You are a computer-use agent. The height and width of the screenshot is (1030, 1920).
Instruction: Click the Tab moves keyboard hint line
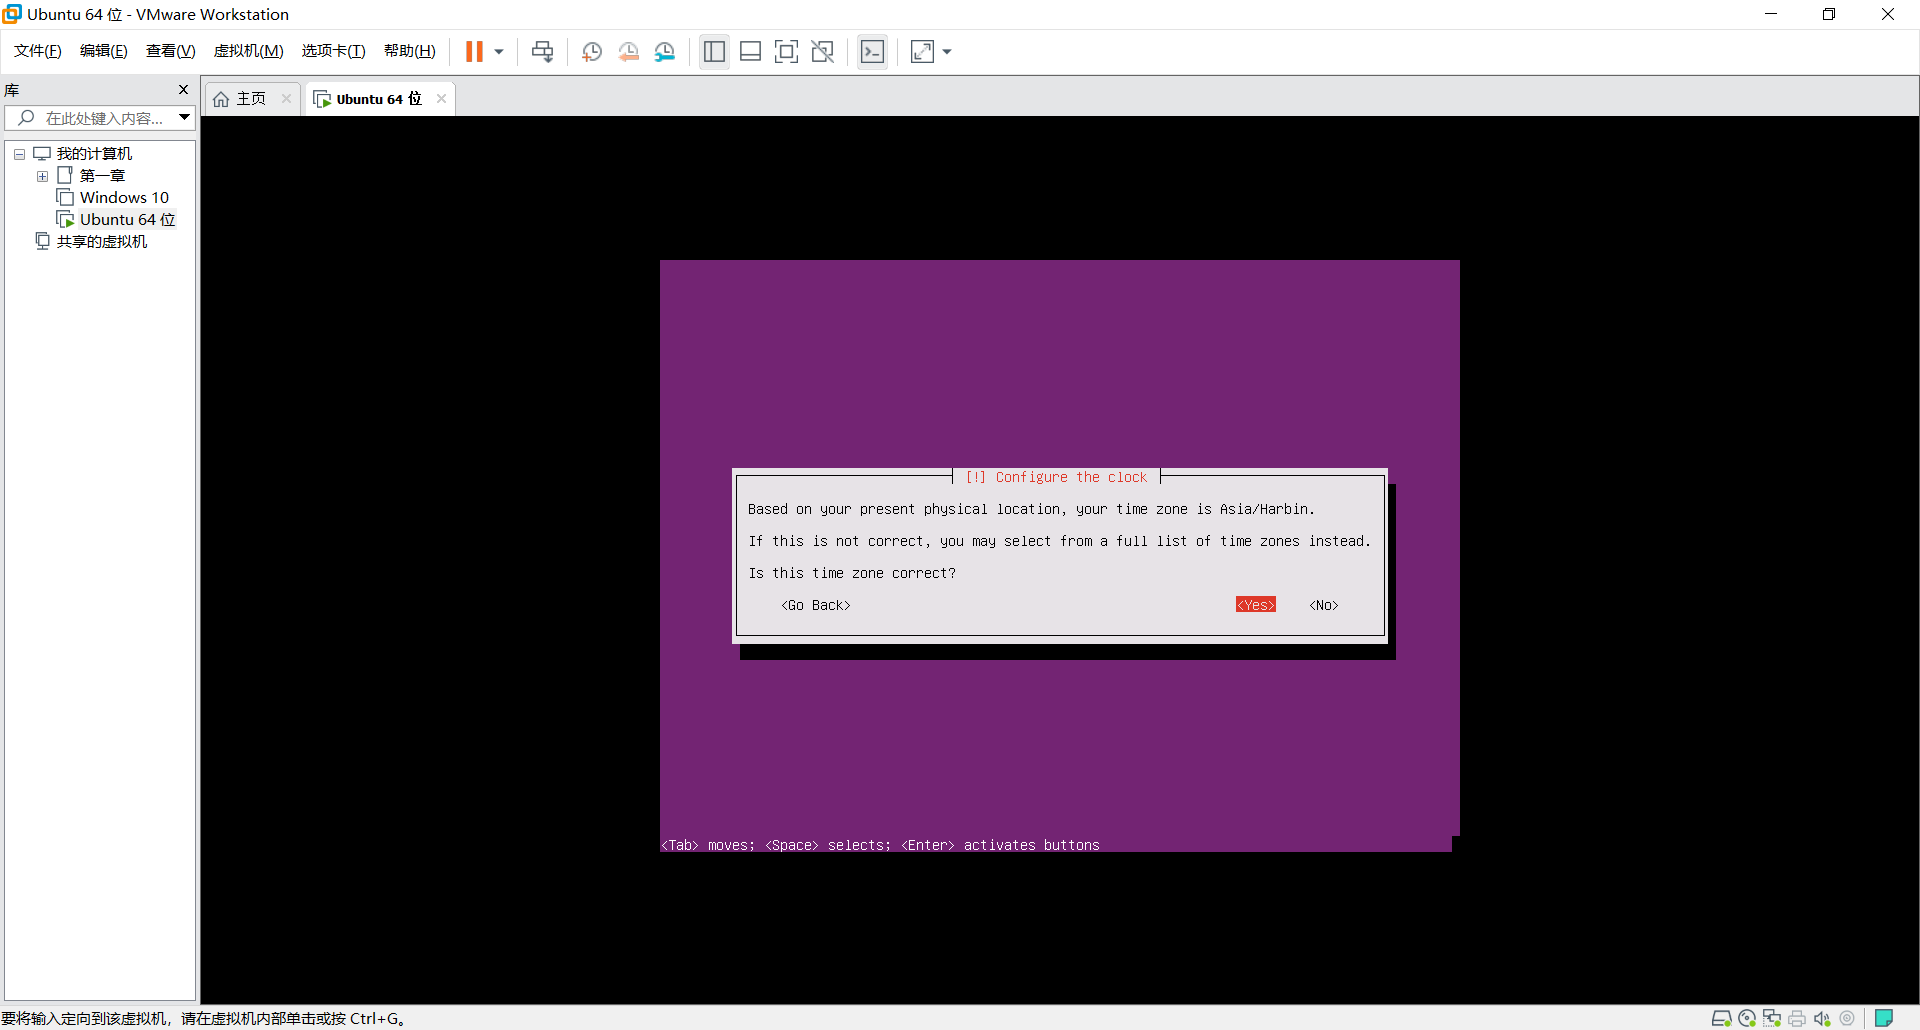[x=880, y=845]
